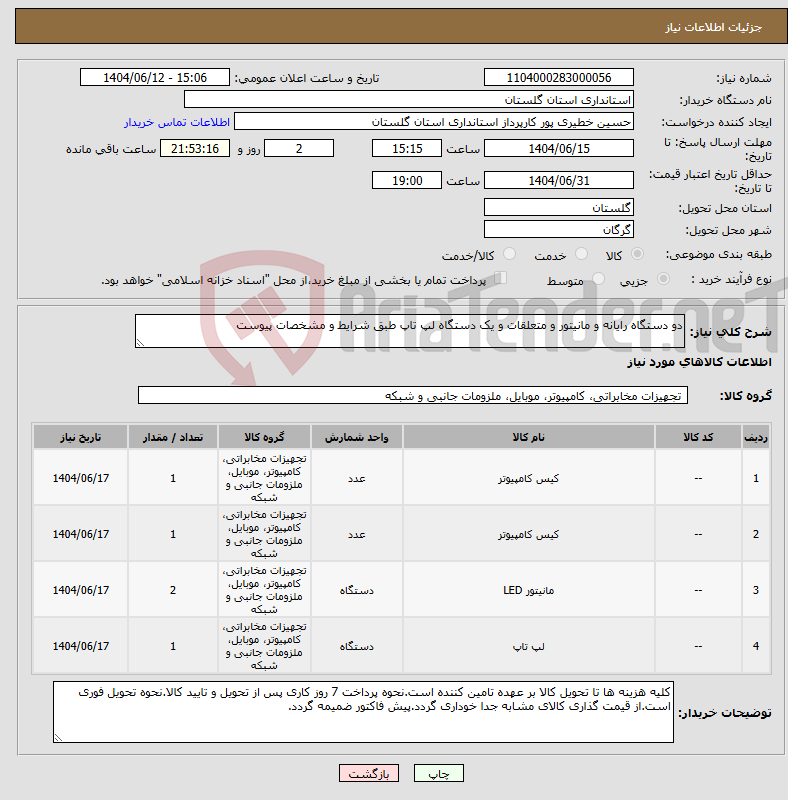Viewport: 788px width, 800px height.
Task: Click the delivery city field گرگان
Action: (558, 230)
